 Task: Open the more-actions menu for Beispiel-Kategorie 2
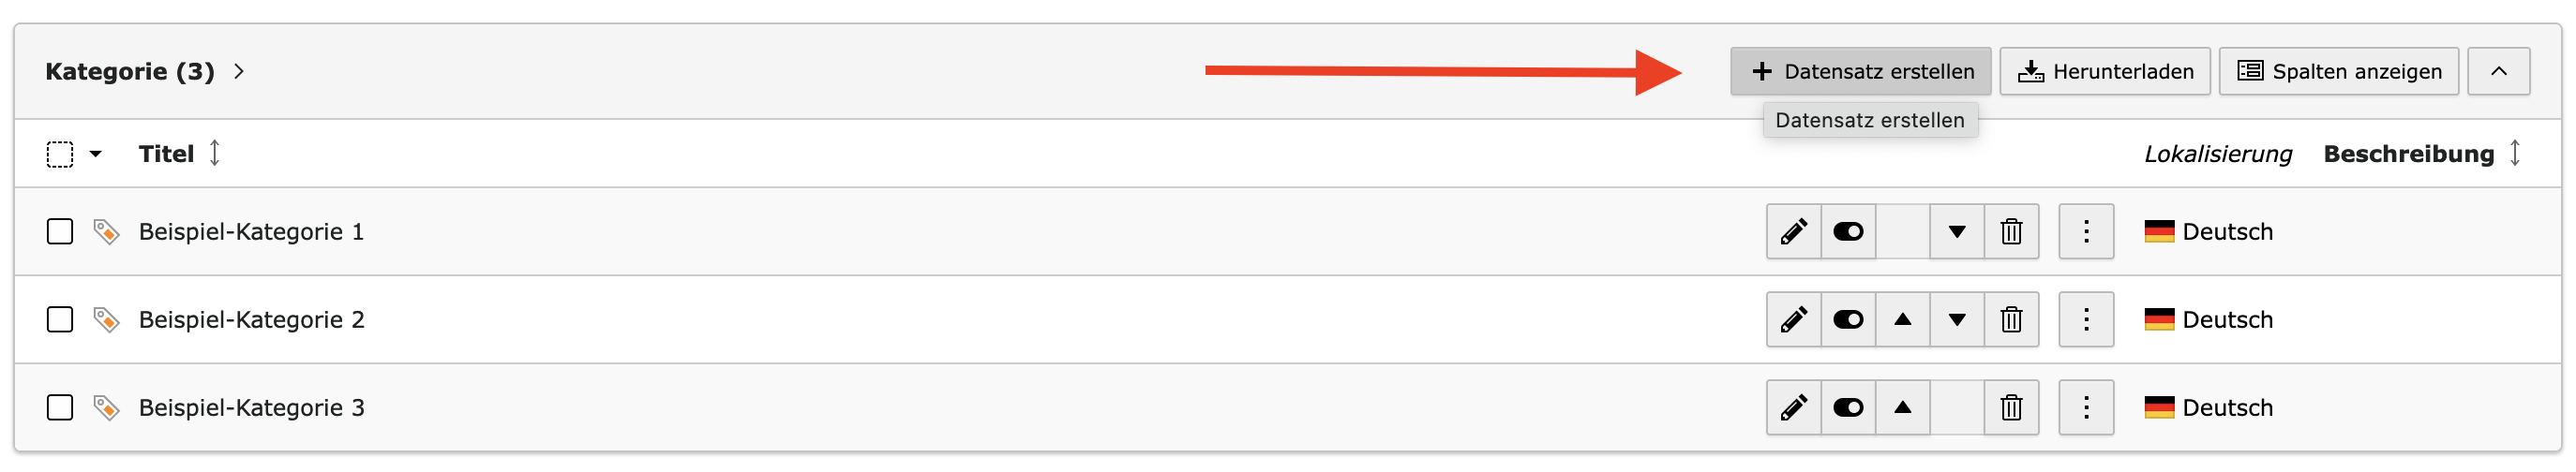point(2086,320)
